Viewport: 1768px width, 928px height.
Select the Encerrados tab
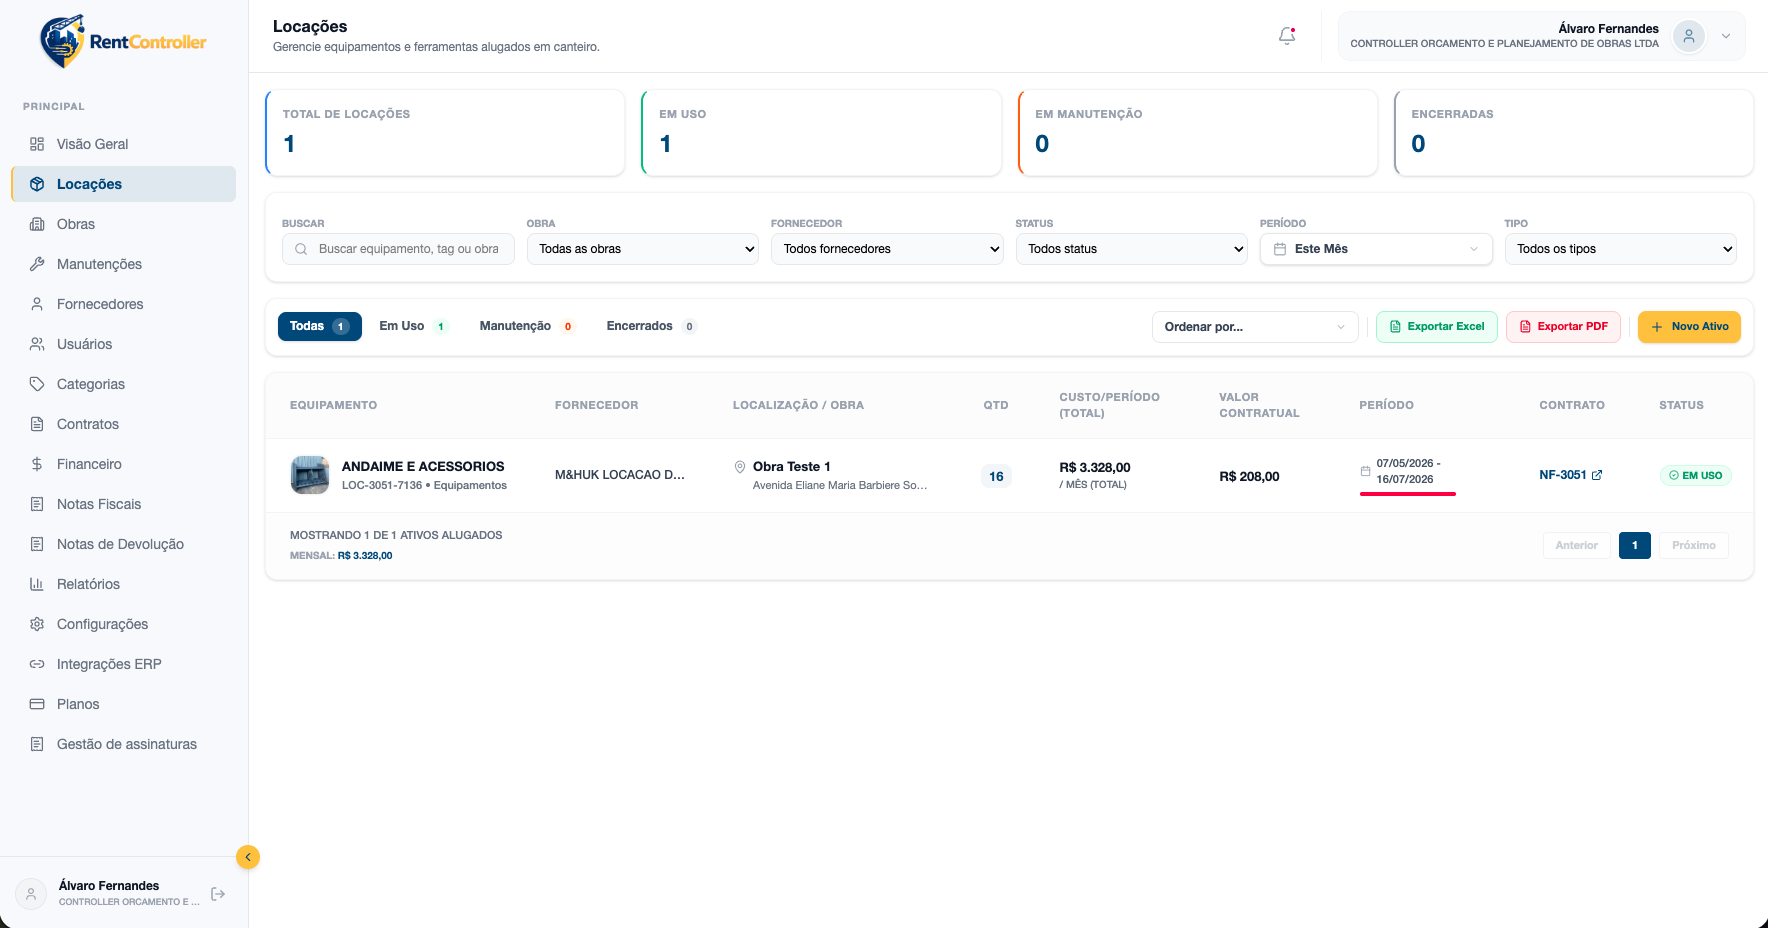pos(651,326)
